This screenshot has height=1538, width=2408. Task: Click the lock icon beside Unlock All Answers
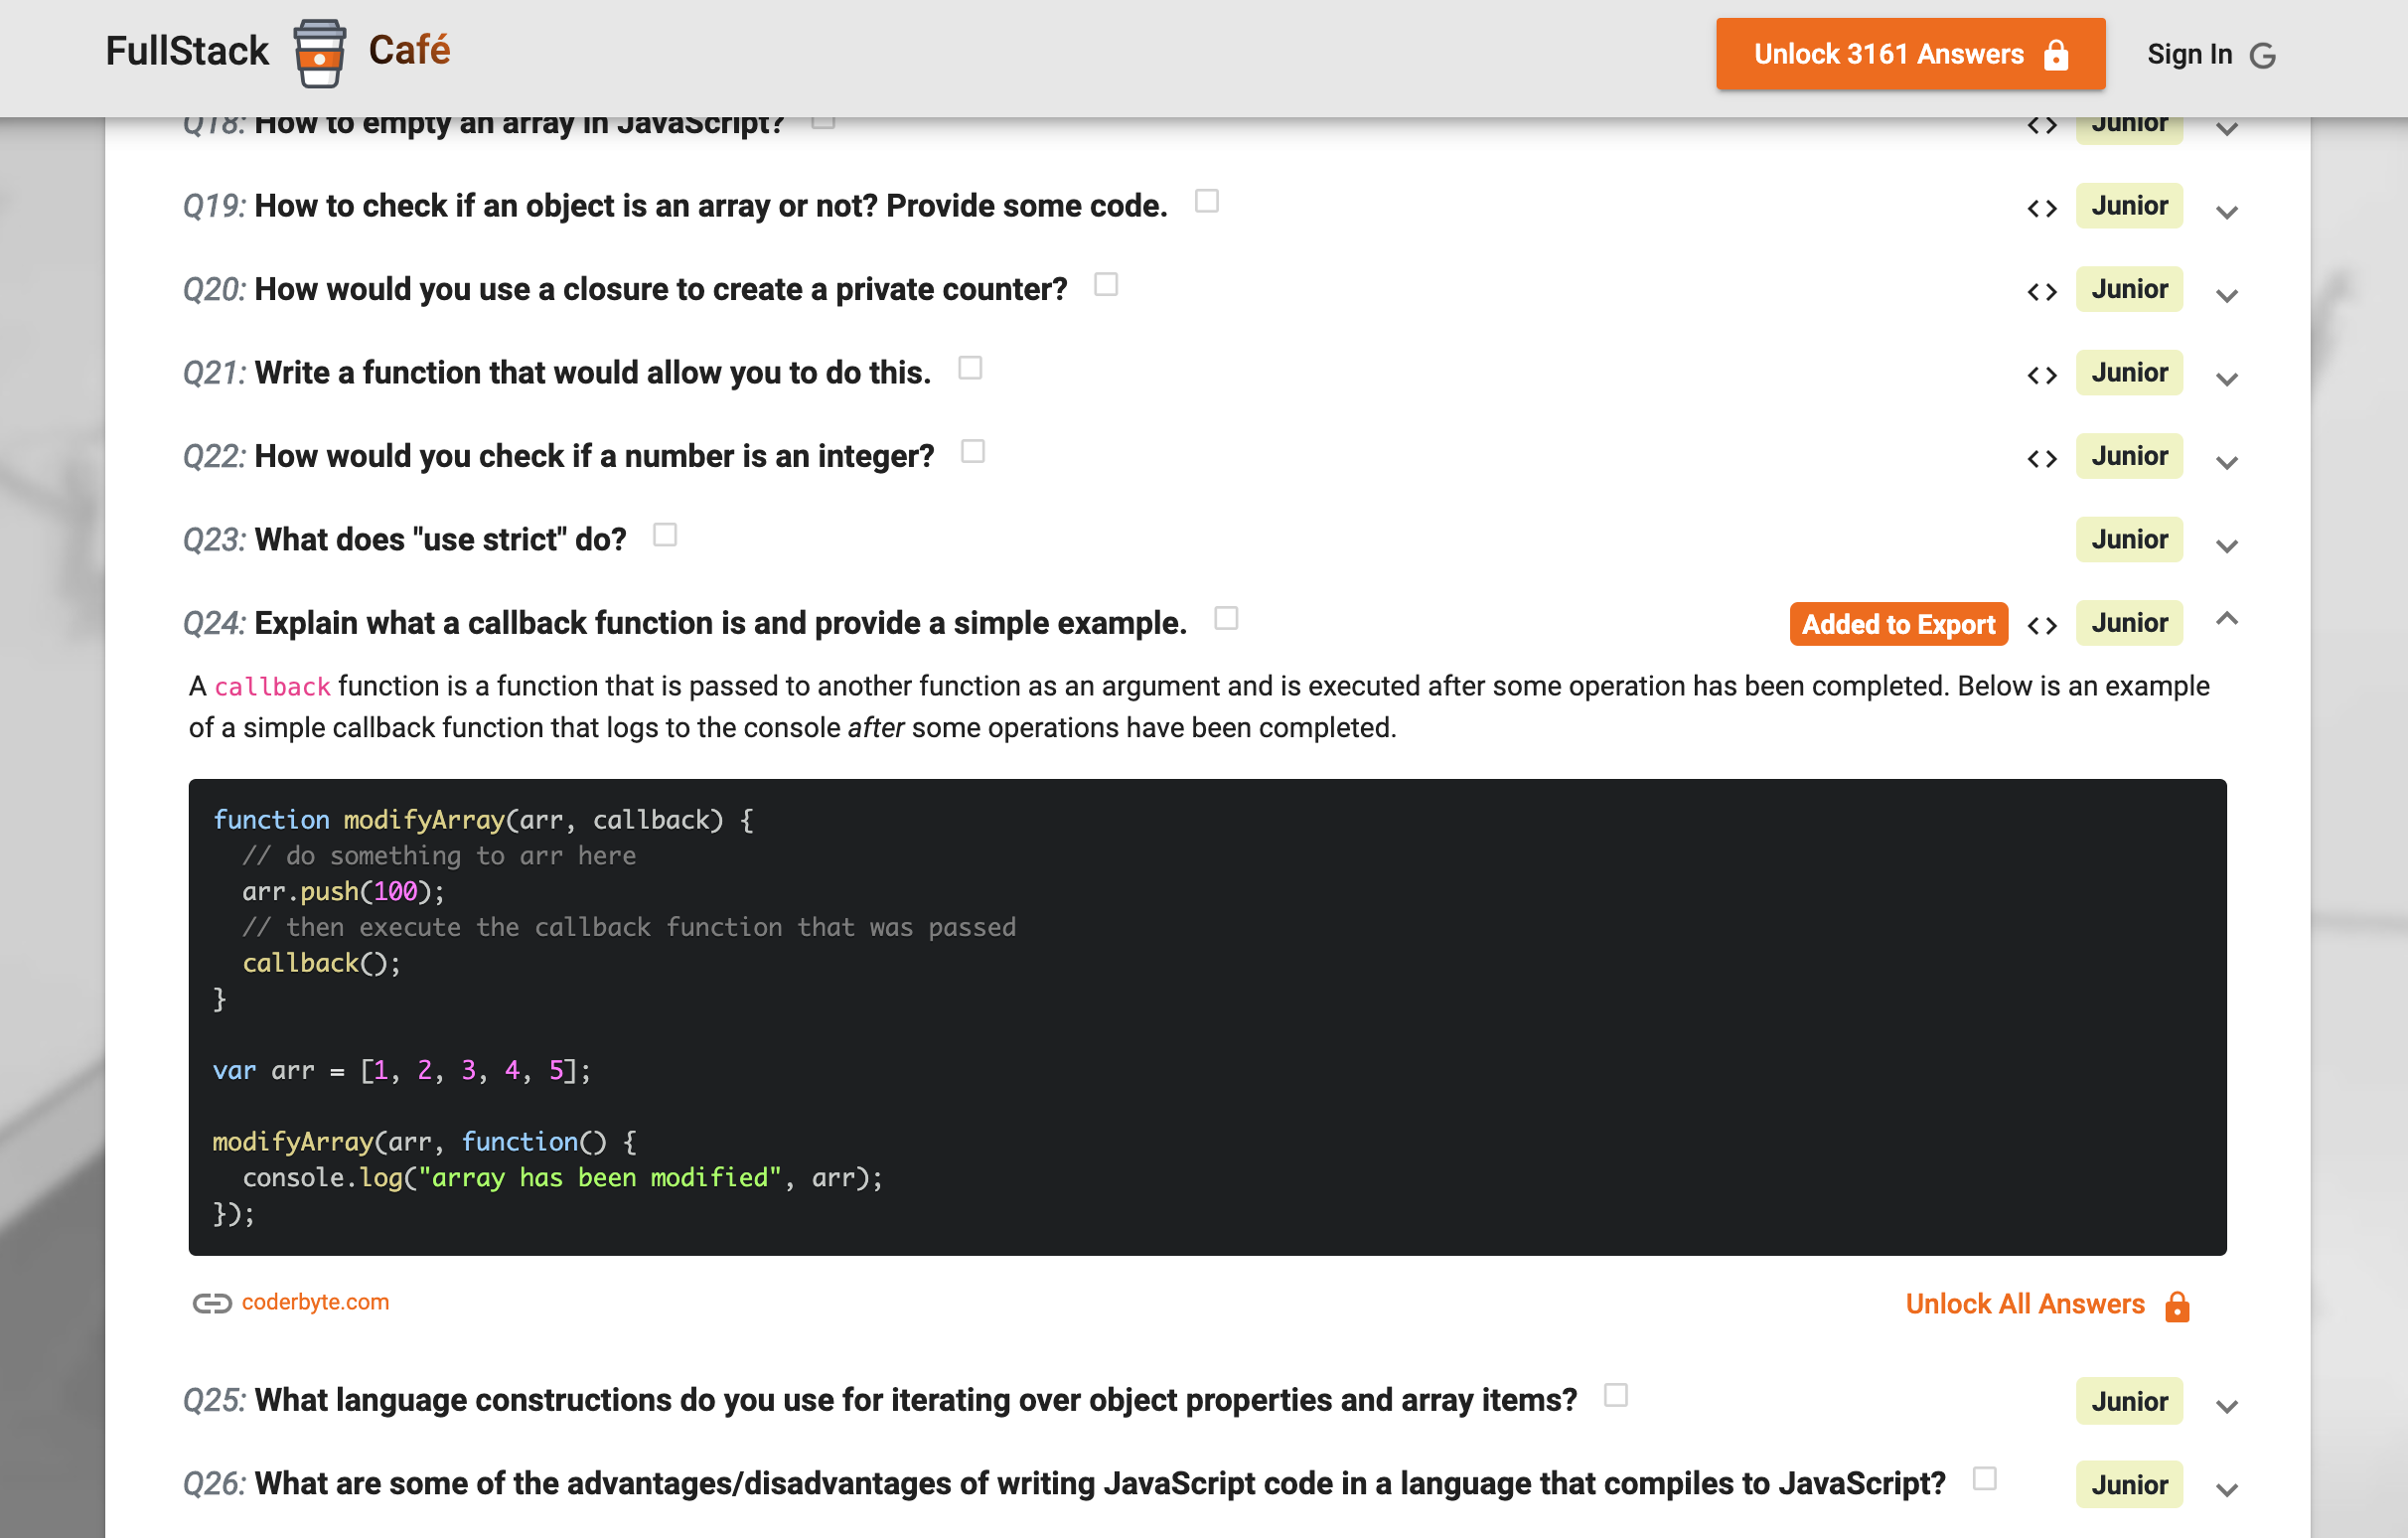click(x=2176, y=1306)
